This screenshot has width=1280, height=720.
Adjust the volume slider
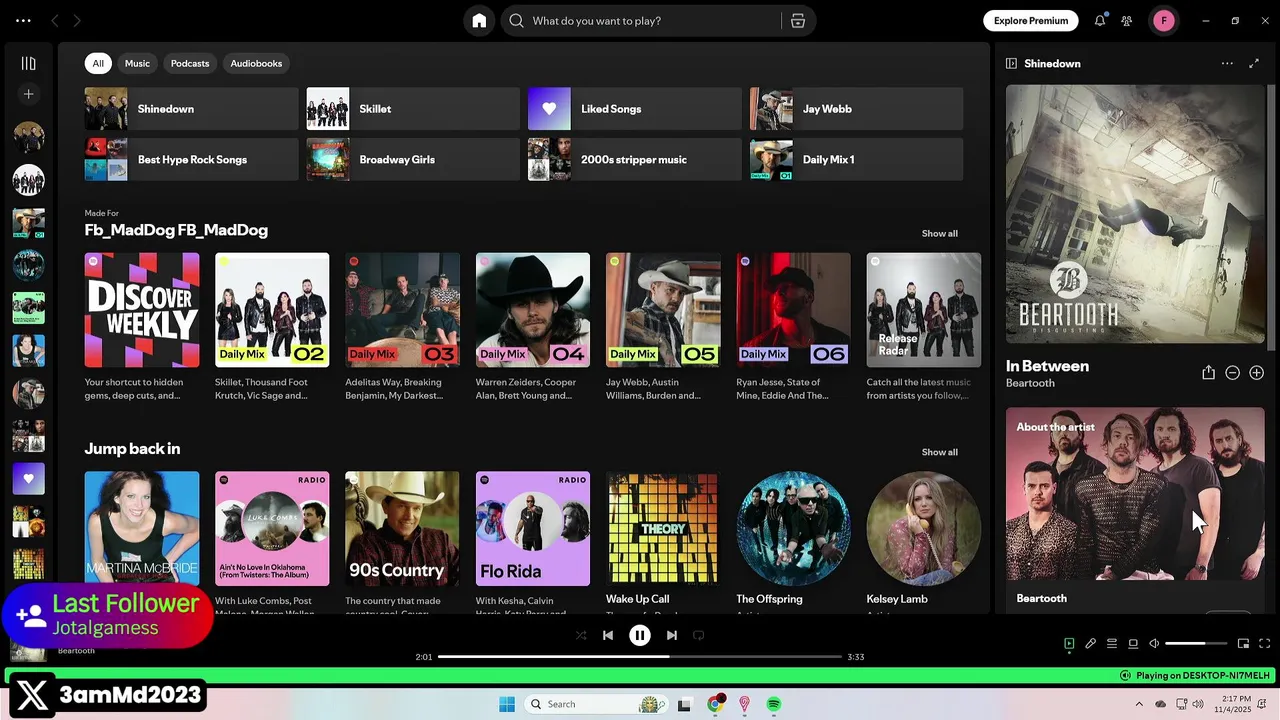[x=1196, y=644]
